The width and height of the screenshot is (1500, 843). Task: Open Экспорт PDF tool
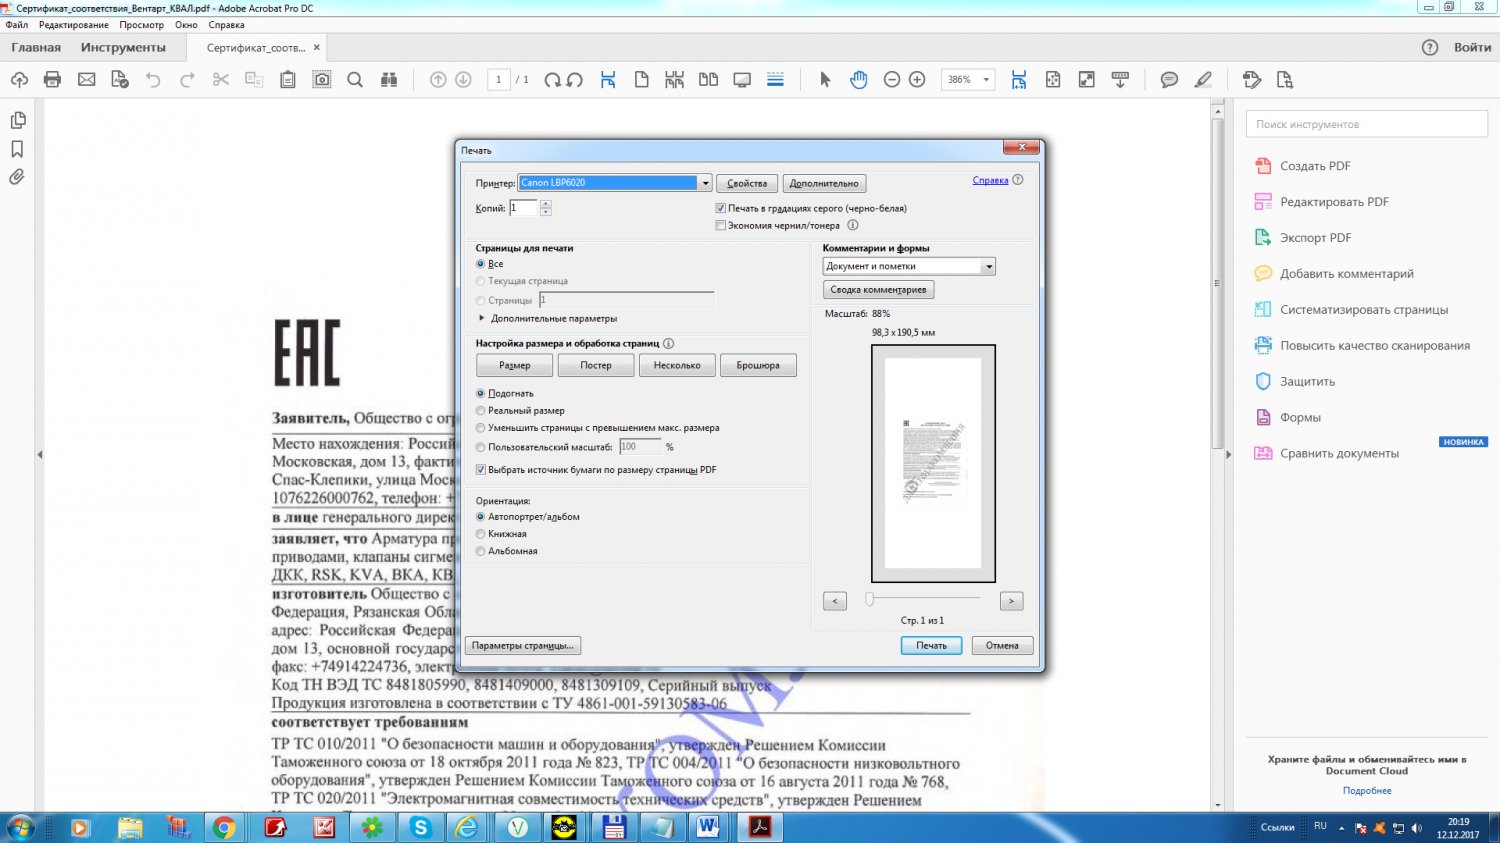(x=1315, y=238)
